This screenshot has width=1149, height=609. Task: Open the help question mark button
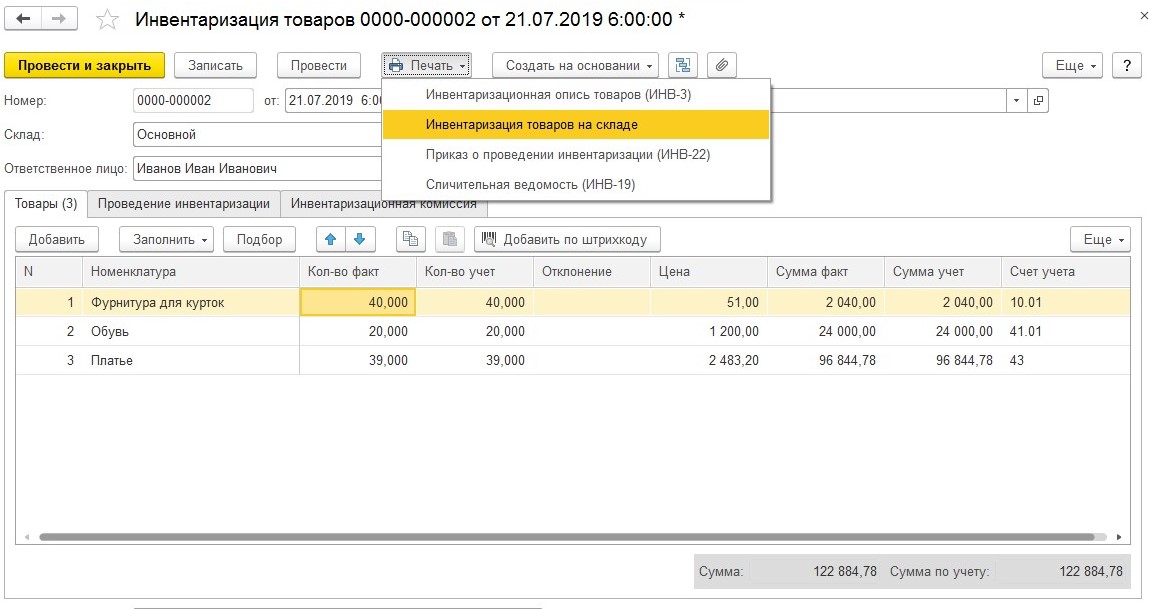[x=1126, y=65]
